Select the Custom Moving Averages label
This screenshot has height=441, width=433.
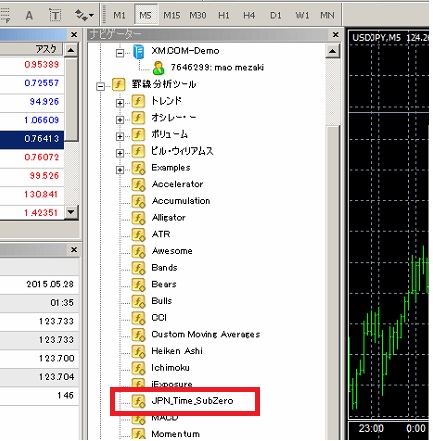[x=206, y=334]
